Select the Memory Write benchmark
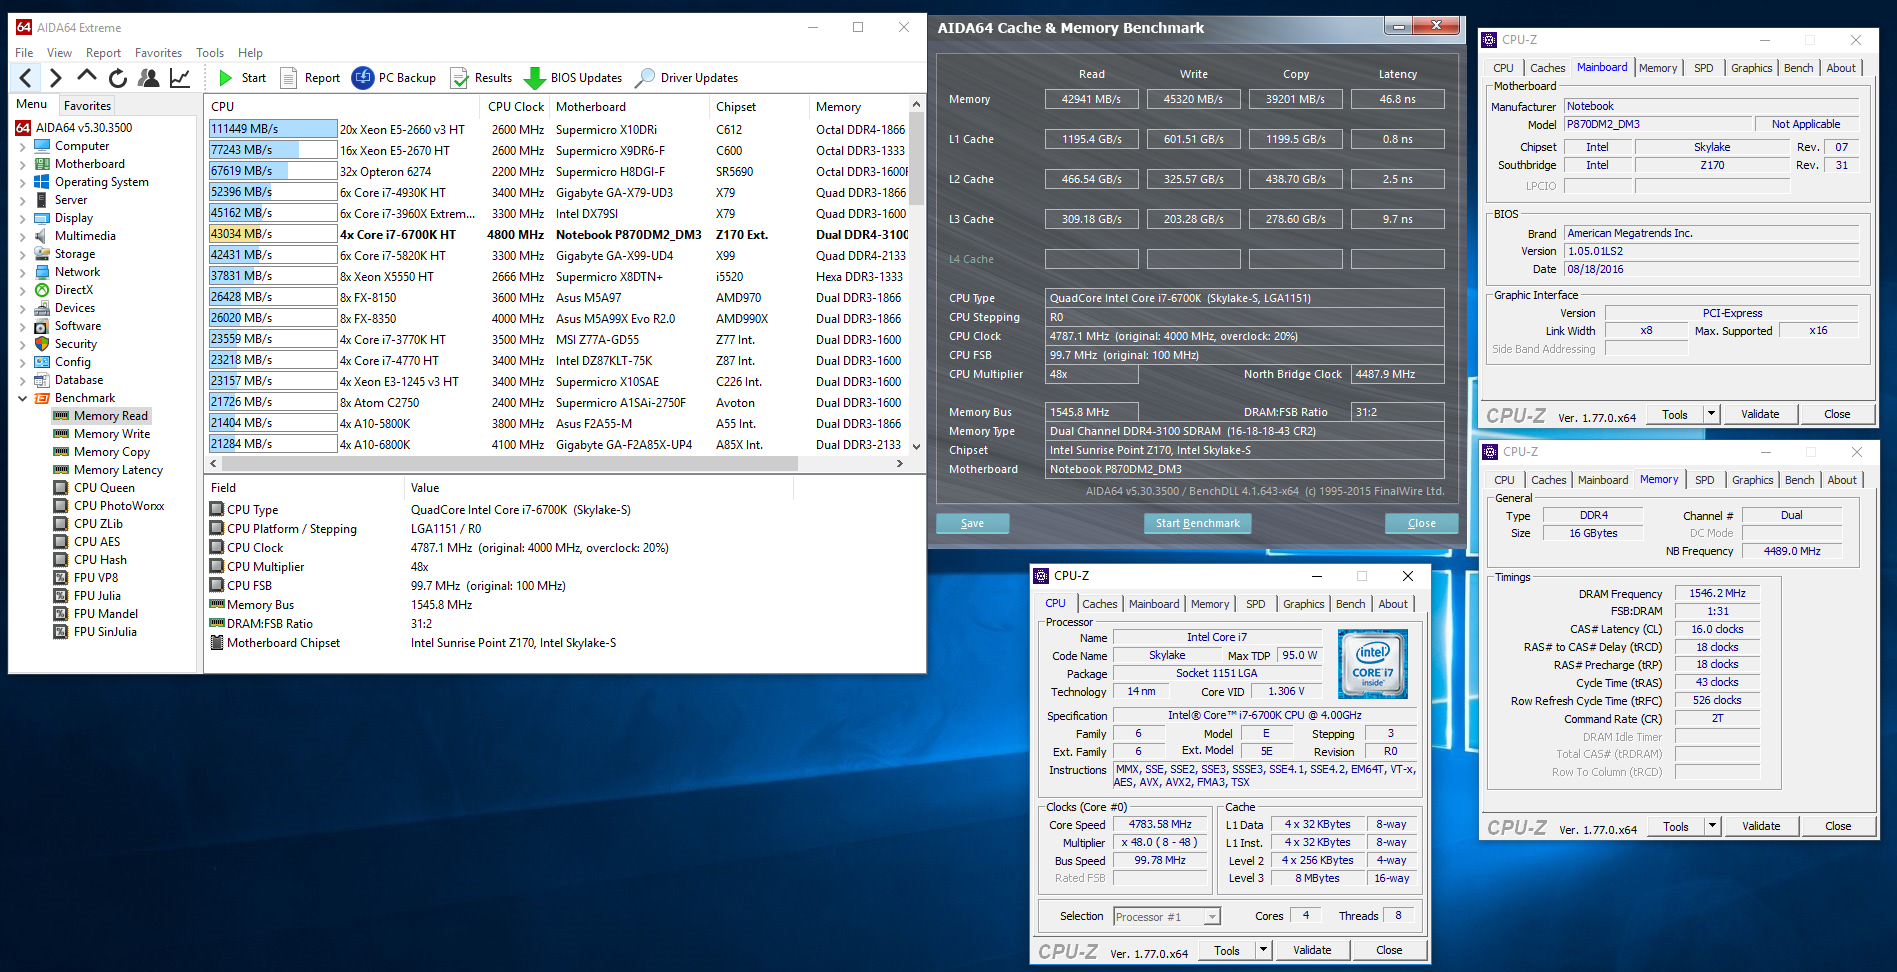The height and width of the screenshot is (972, 1897). pos(111,434)
